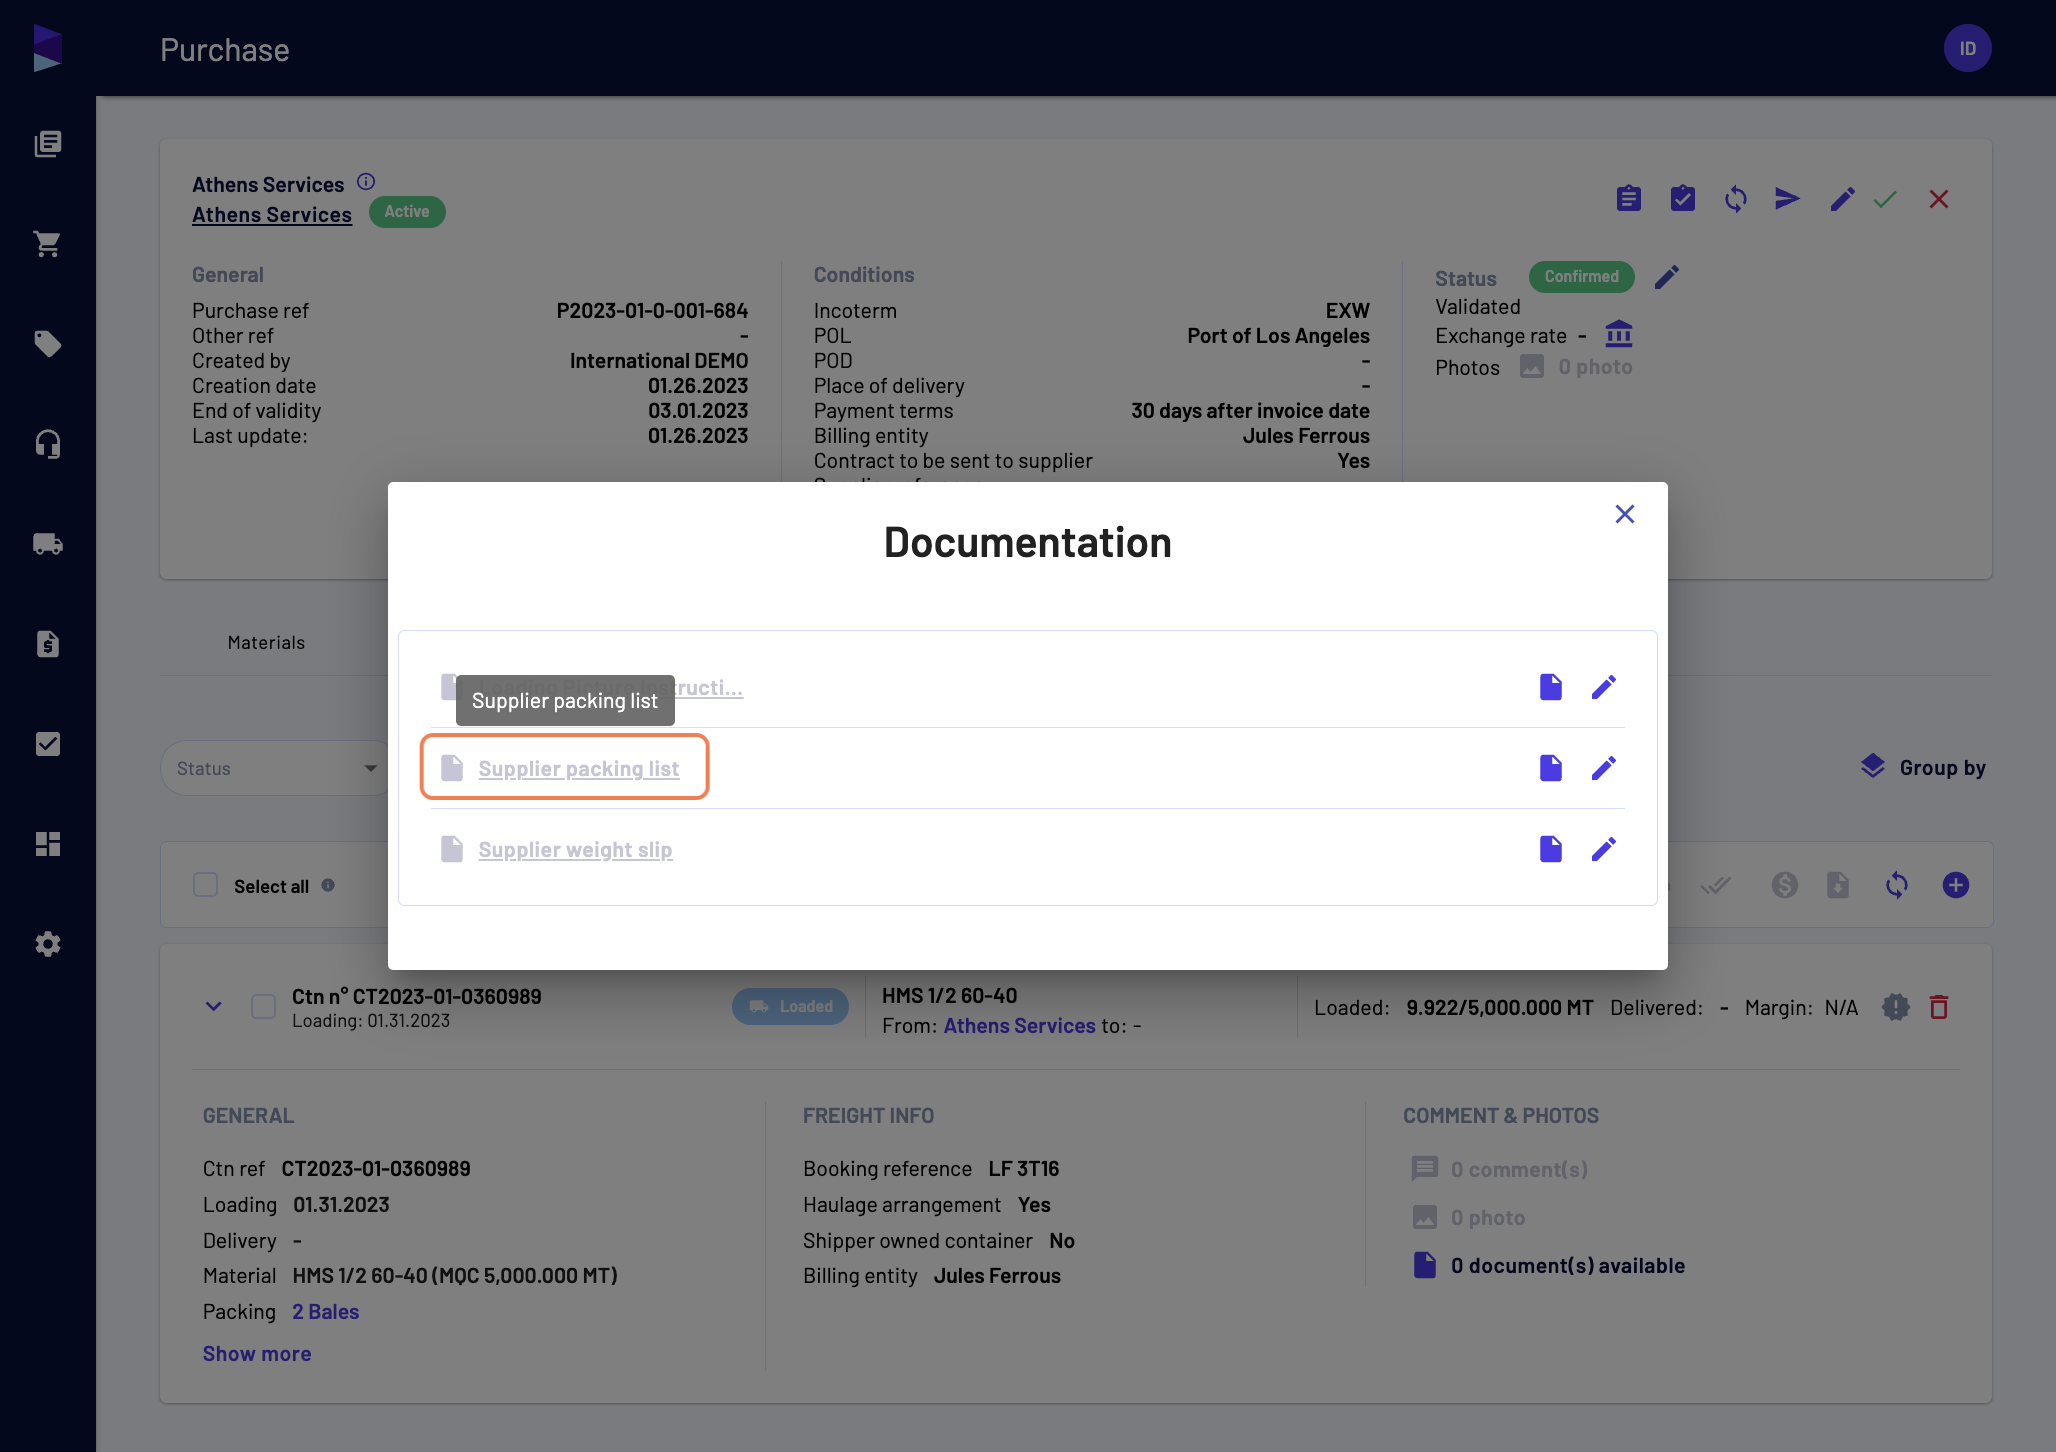This screenshot has height=1452, width=2056.
Task: Open the library icon in sidebar
Action: (47, 144)
